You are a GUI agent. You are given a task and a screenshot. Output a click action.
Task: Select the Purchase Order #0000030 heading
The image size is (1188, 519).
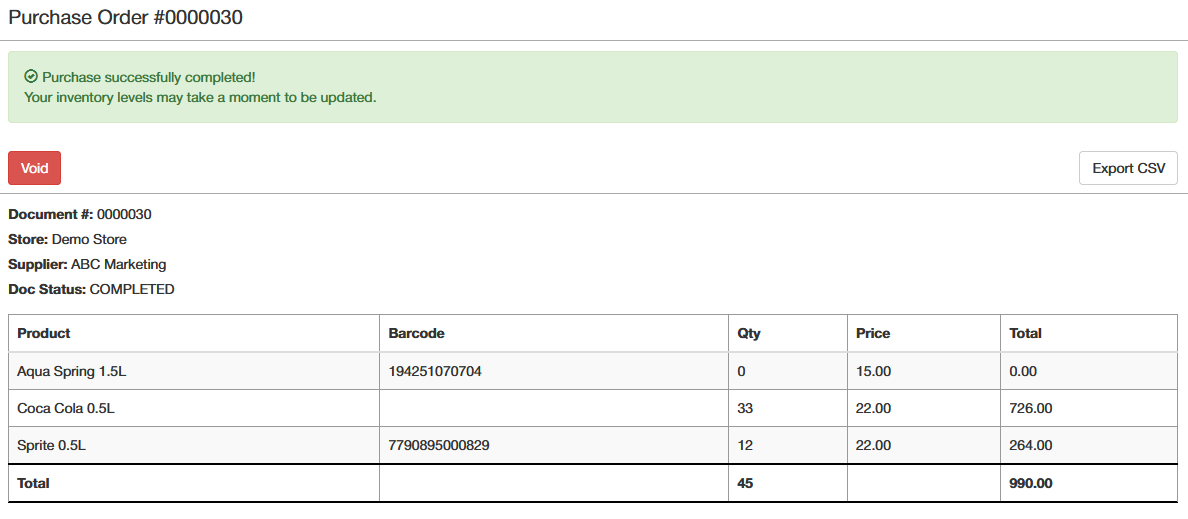pos(126,17)
